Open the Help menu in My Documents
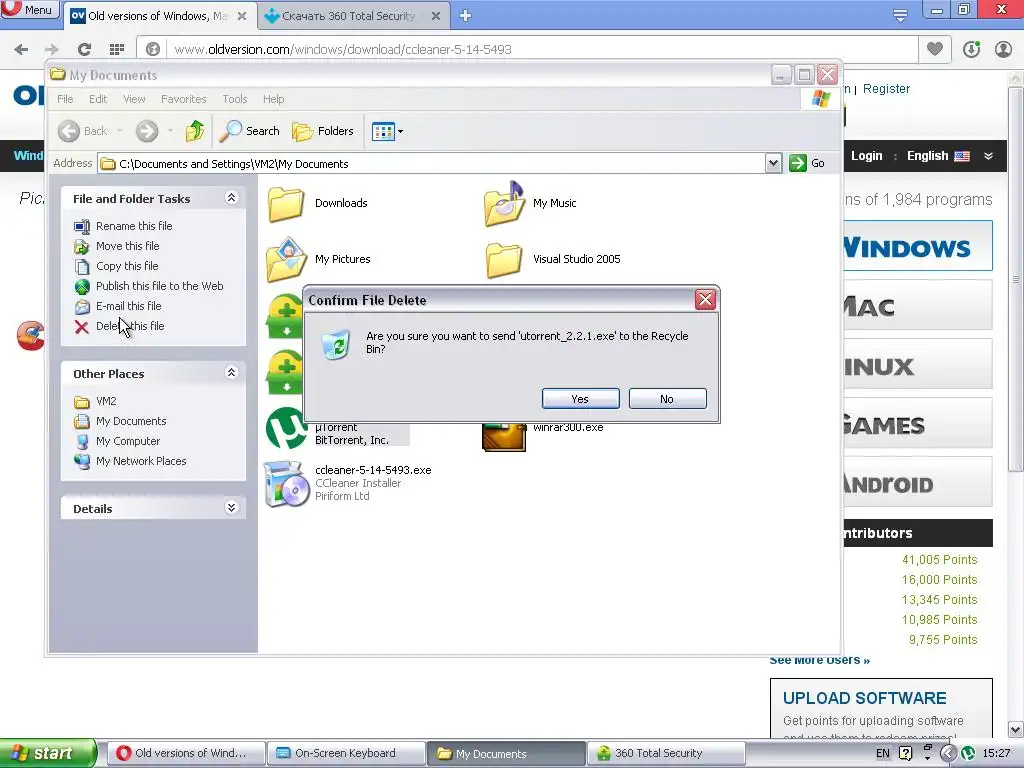This screenshot has width=1024, height=768. pos(274,99)
